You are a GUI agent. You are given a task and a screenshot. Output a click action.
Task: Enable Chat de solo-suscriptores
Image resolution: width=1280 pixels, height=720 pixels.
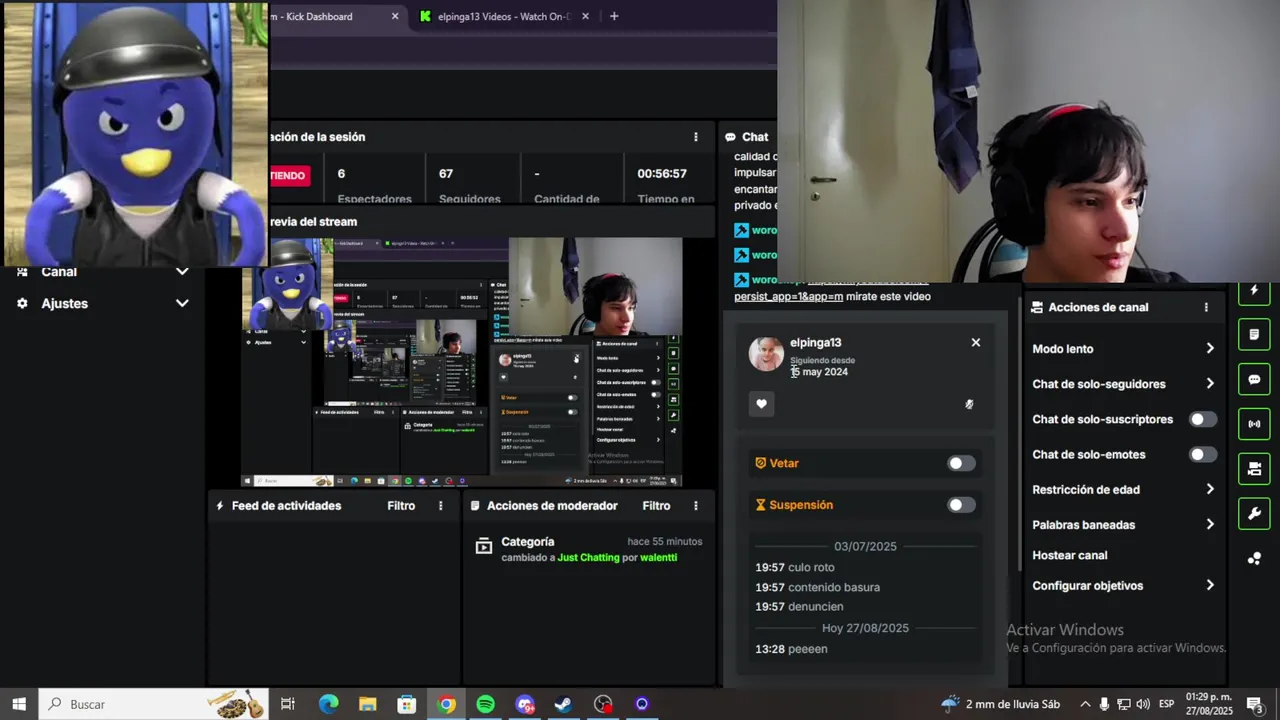pos(1203,419)
